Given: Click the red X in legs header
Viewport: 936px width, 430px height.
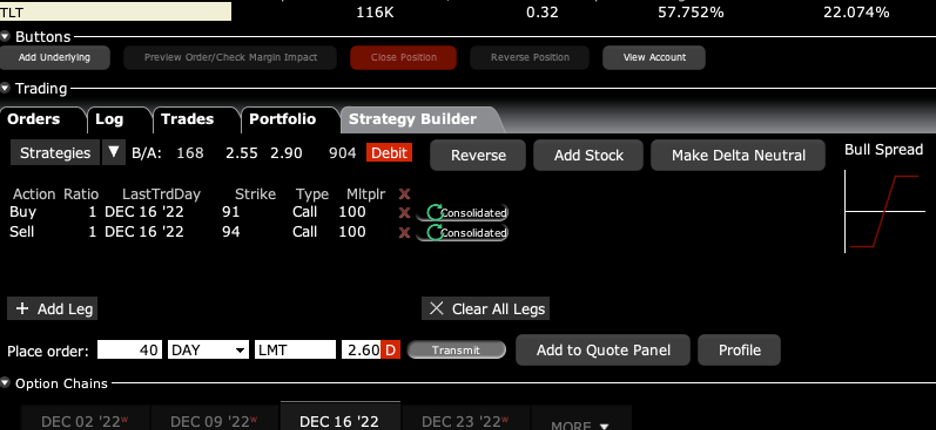Looking at the screenshot, I should (x=404, y=194).
